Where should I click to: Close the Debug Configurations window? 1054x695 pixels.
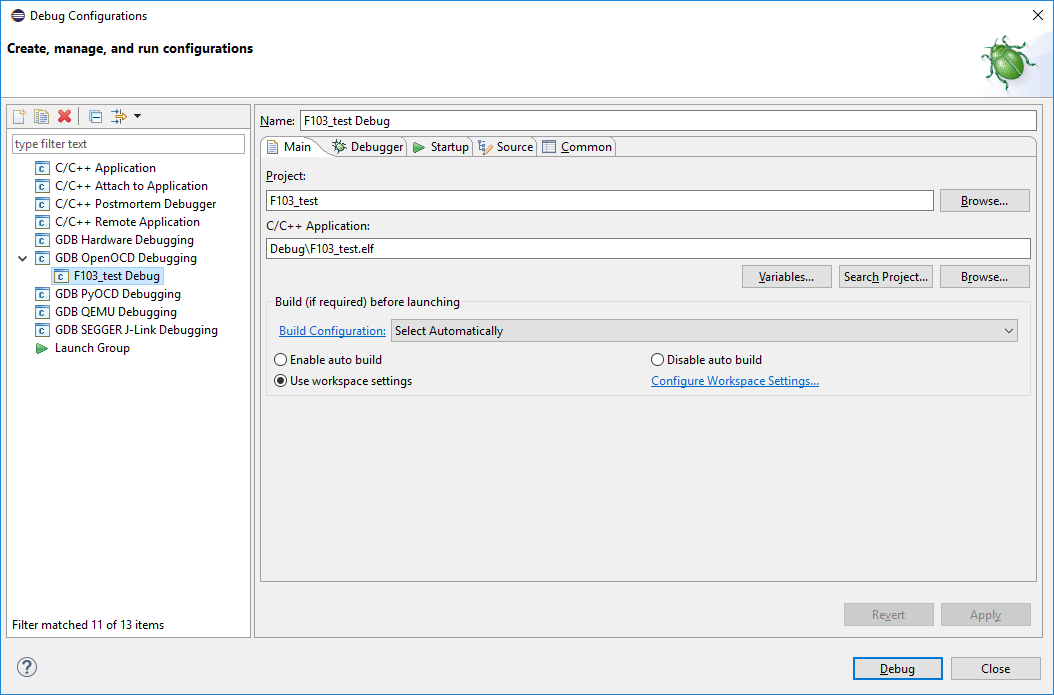click(1037, 15)
